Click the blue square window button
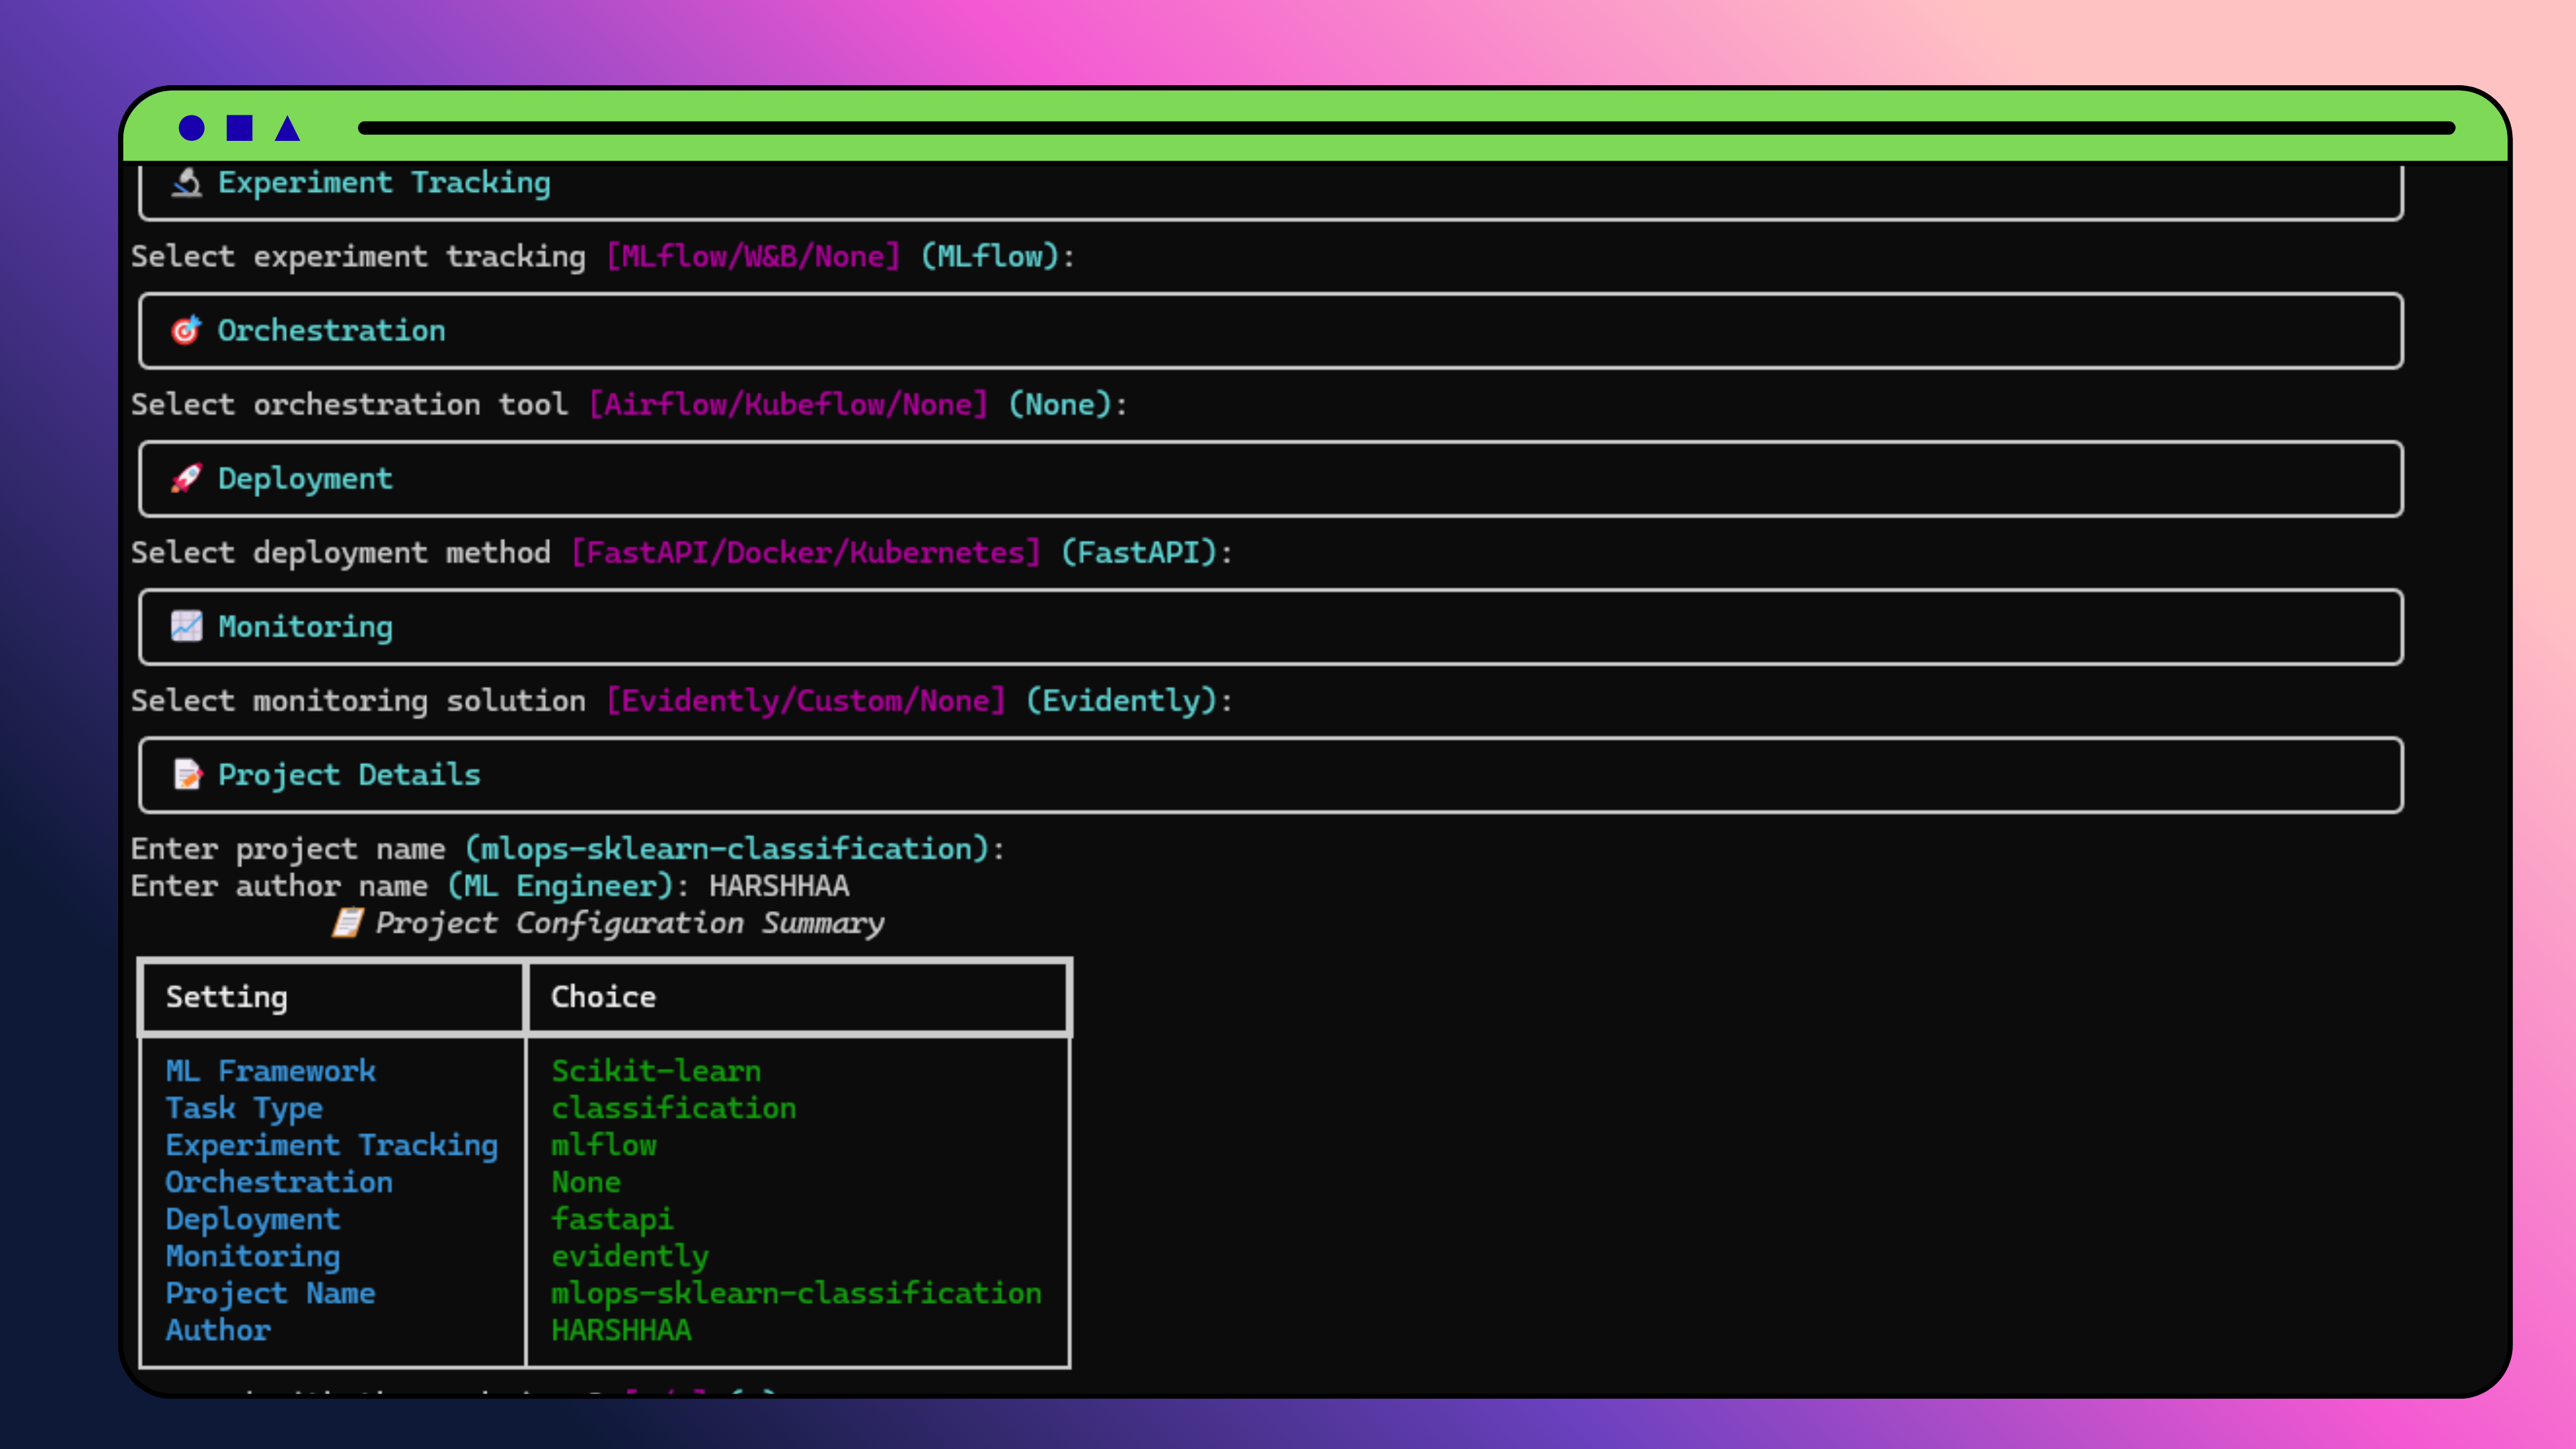Viewport: 2576px width, 1449px height. 239,128
